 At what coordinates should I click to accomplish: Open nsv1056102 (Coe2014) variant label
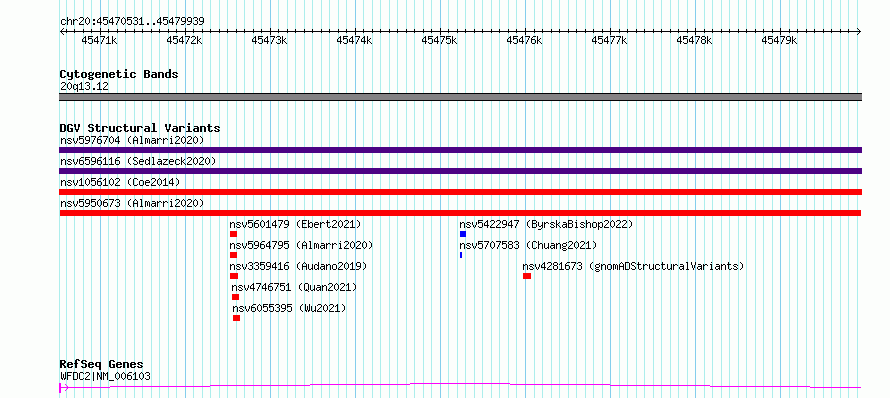120,182
